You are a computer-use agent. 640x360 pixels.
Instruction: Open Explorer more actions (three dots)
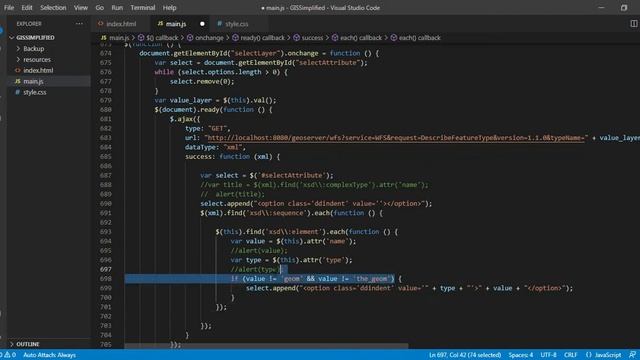[x=79, y=24]
